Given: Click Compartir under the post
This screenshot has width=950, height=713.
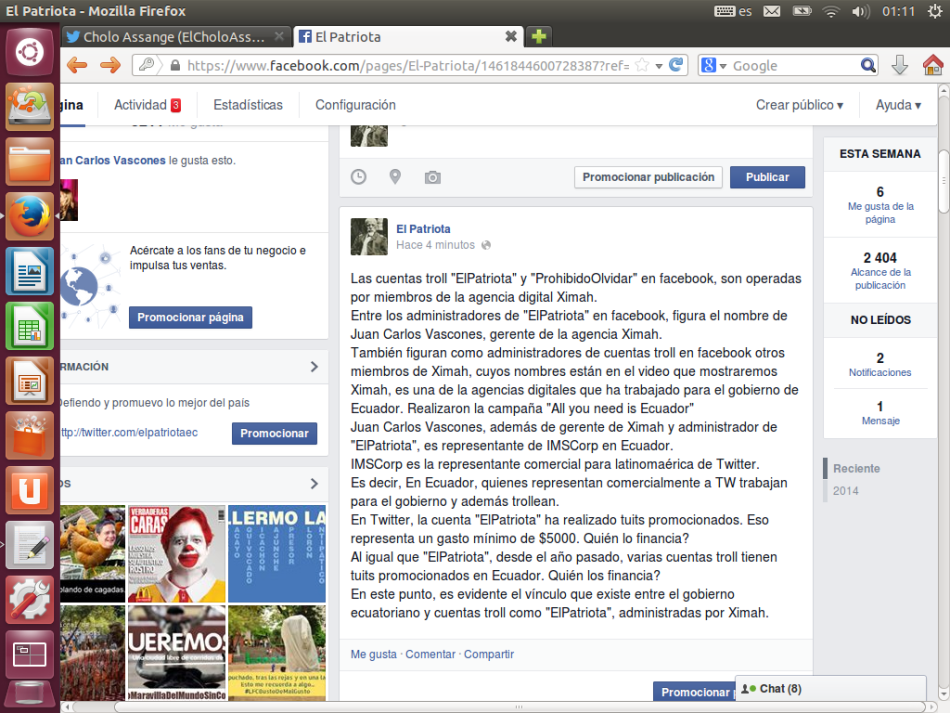Looking at the screenshot, I should pyautogui.click(x=488, y=654).
